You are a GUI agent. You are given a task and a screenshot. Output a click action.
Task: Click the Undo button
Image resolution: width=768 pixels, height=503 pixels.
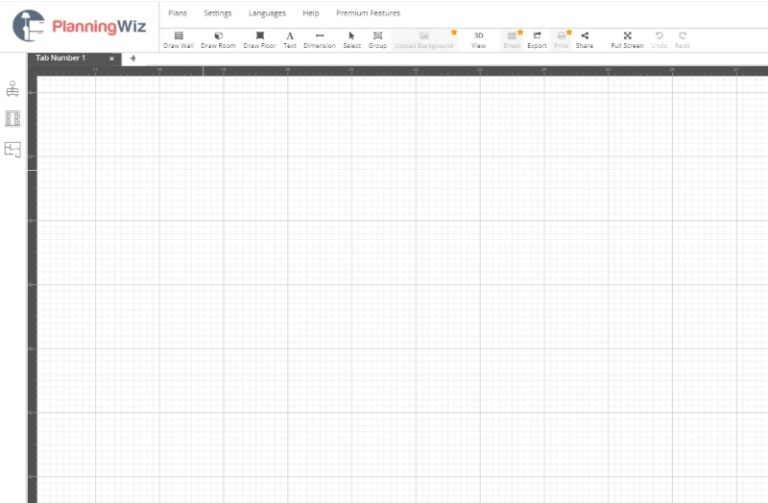(x=659, y=40)
